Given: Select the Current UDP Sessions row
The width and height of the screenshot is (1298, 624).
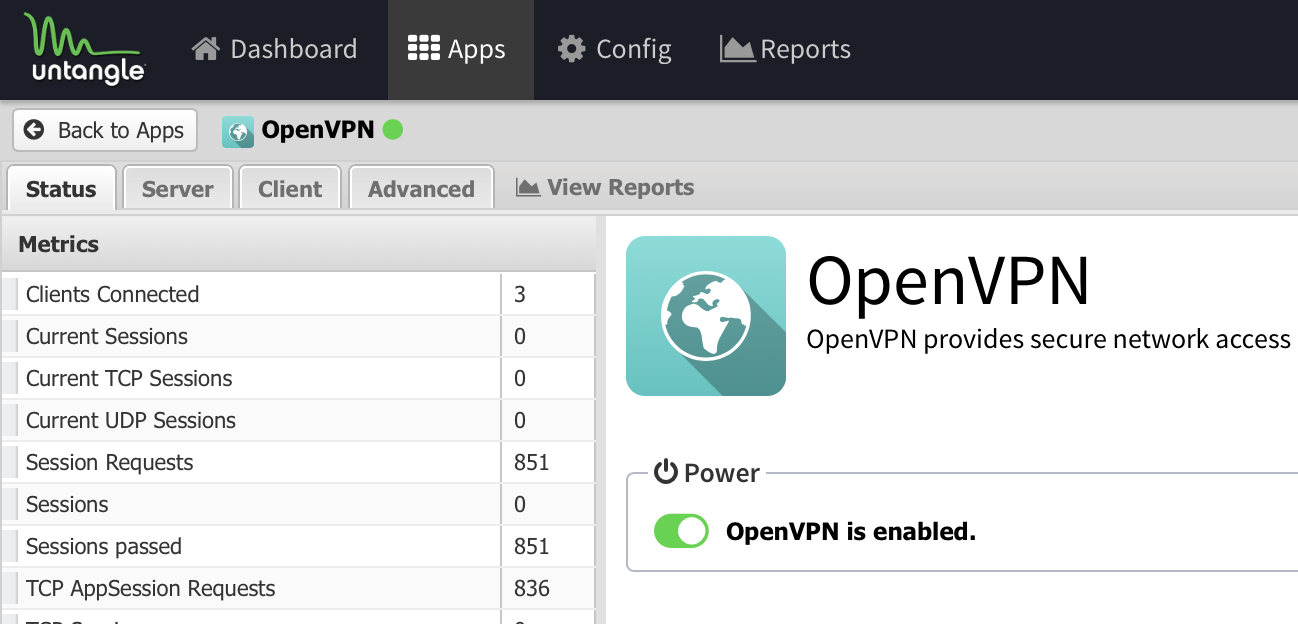Looking at the screenshot, I should 298,420.
